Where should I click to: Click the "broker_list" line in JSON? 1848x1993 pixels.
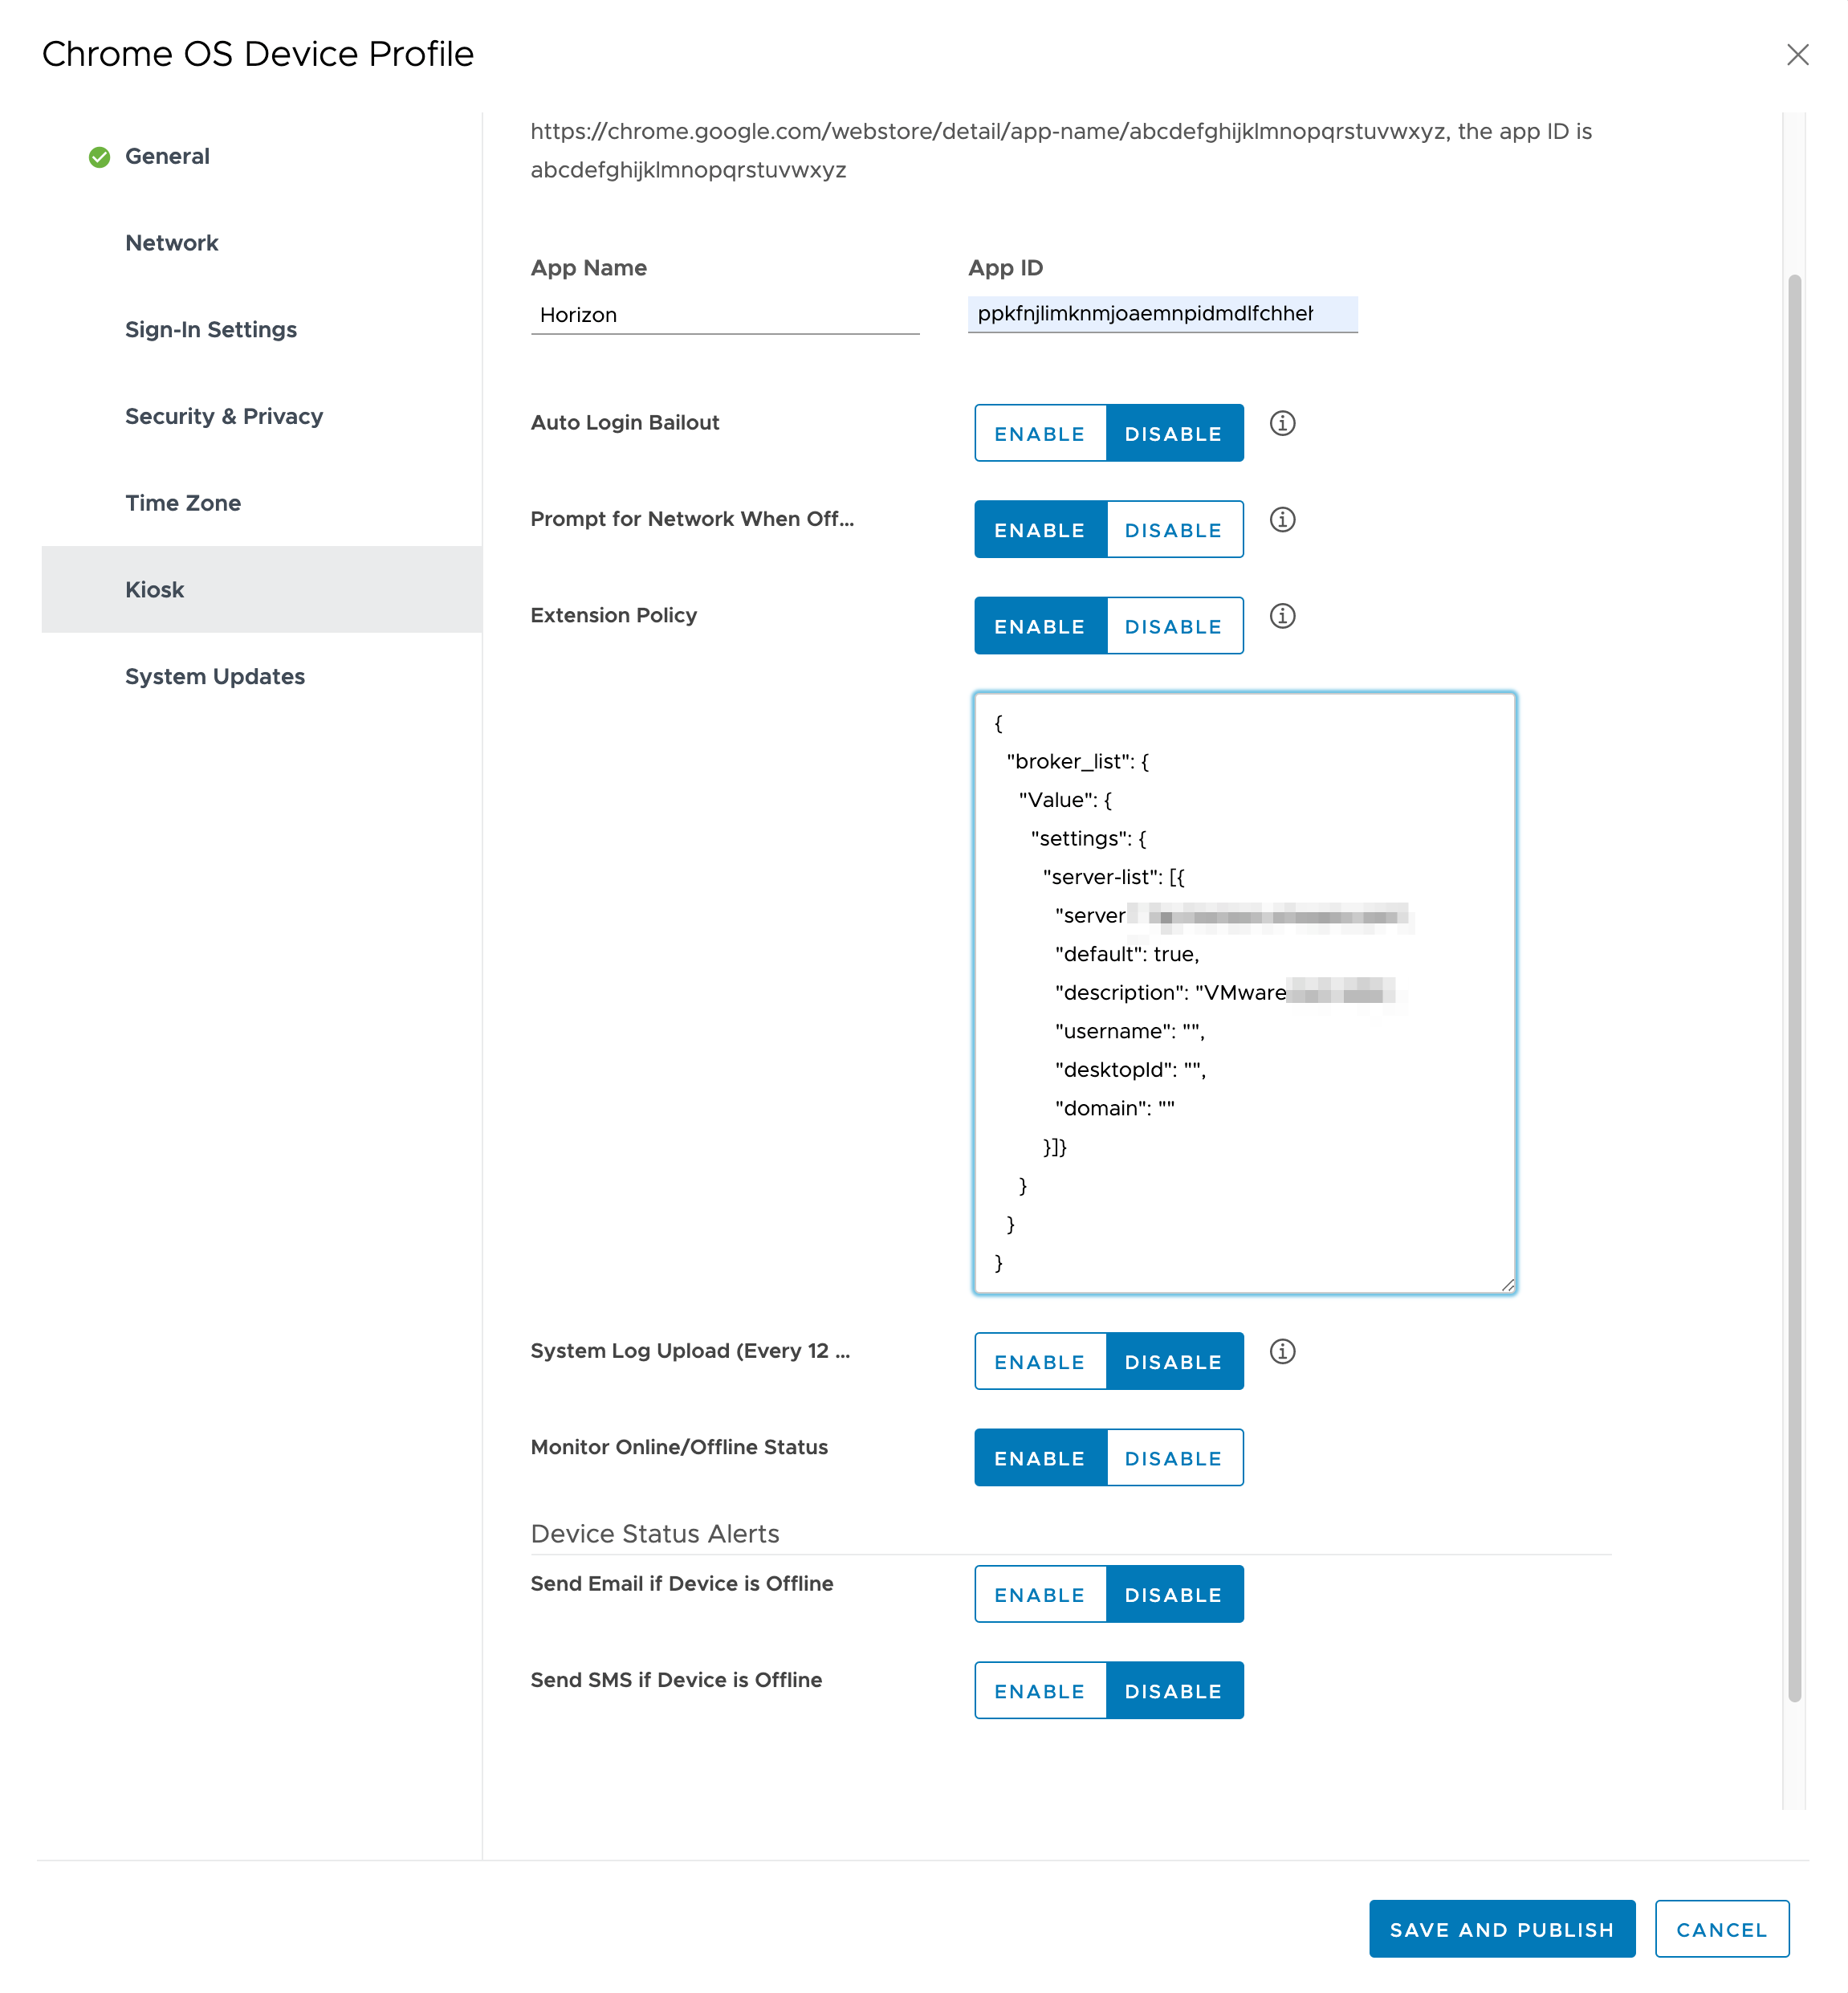pyautogui.click(x=1078, y=762)
